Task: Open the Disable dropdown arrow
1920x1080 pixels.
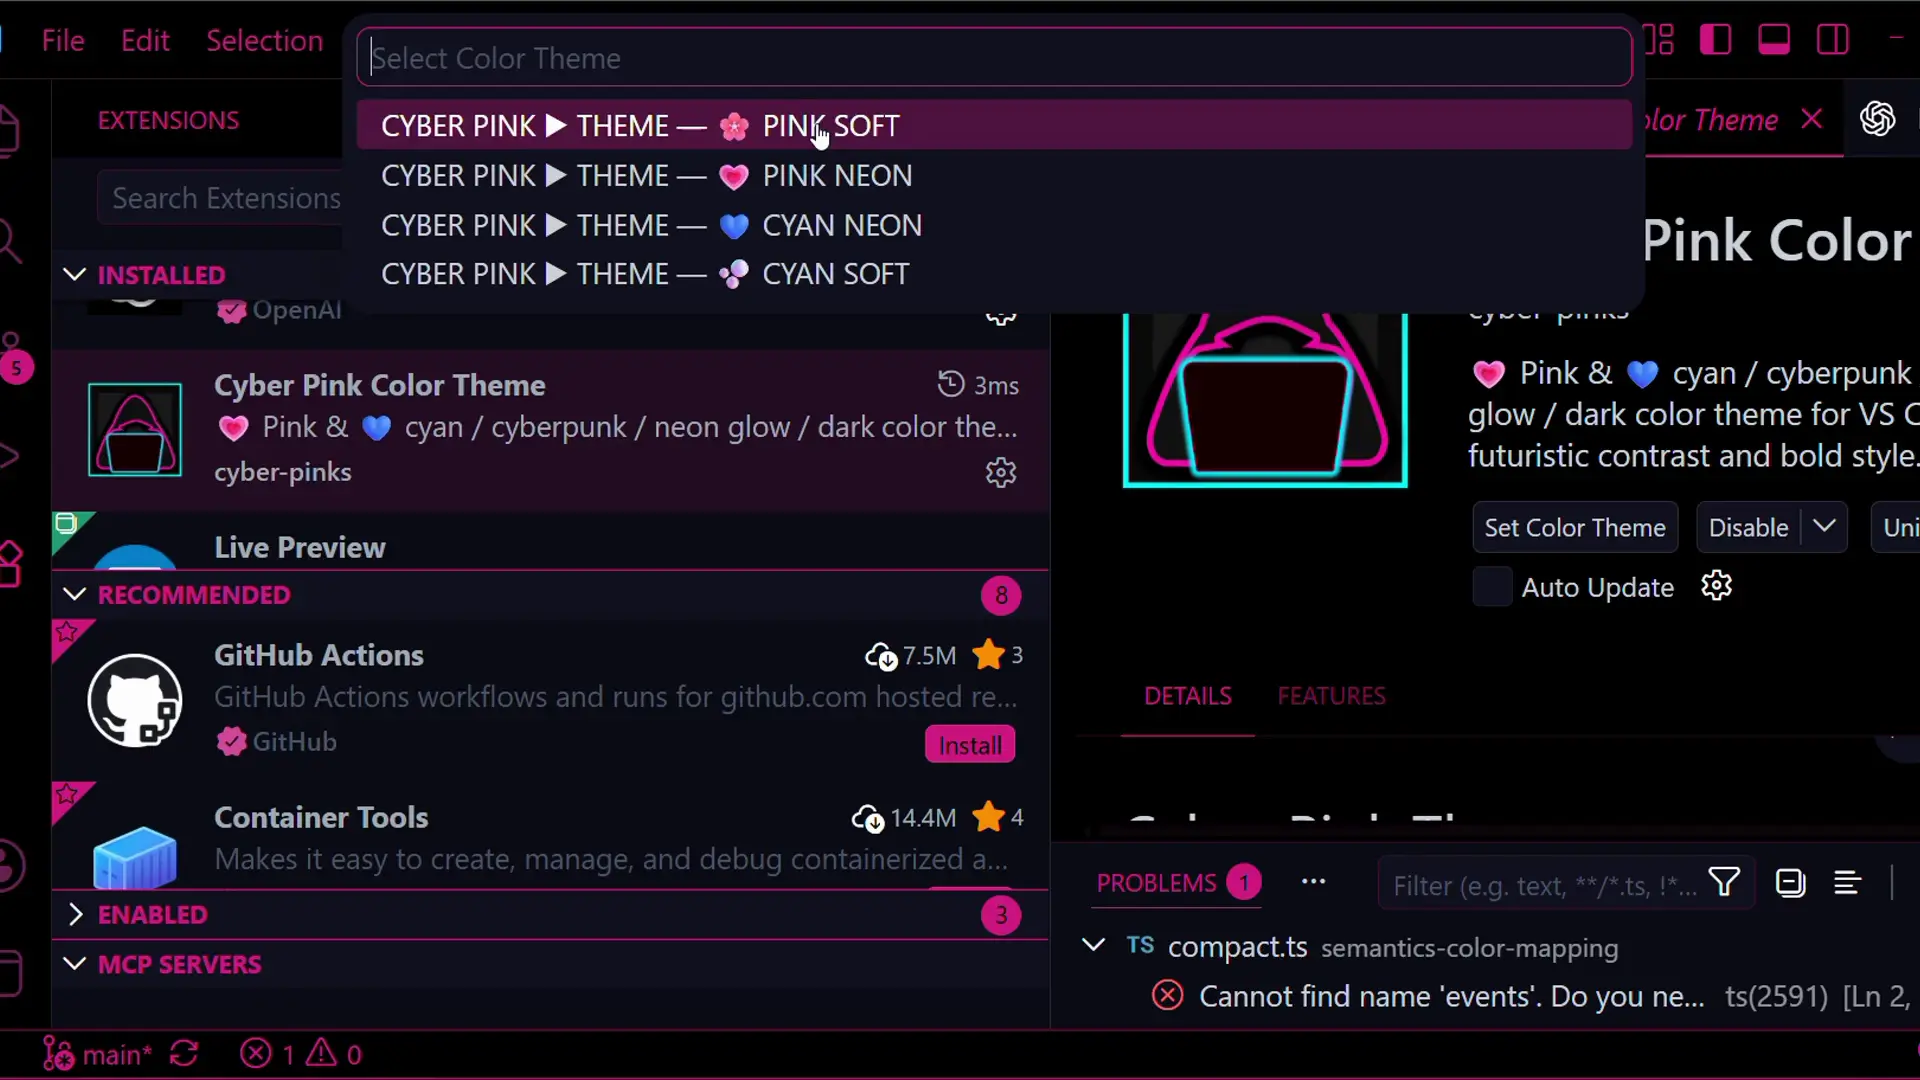Action: [x=1824, y=526]
